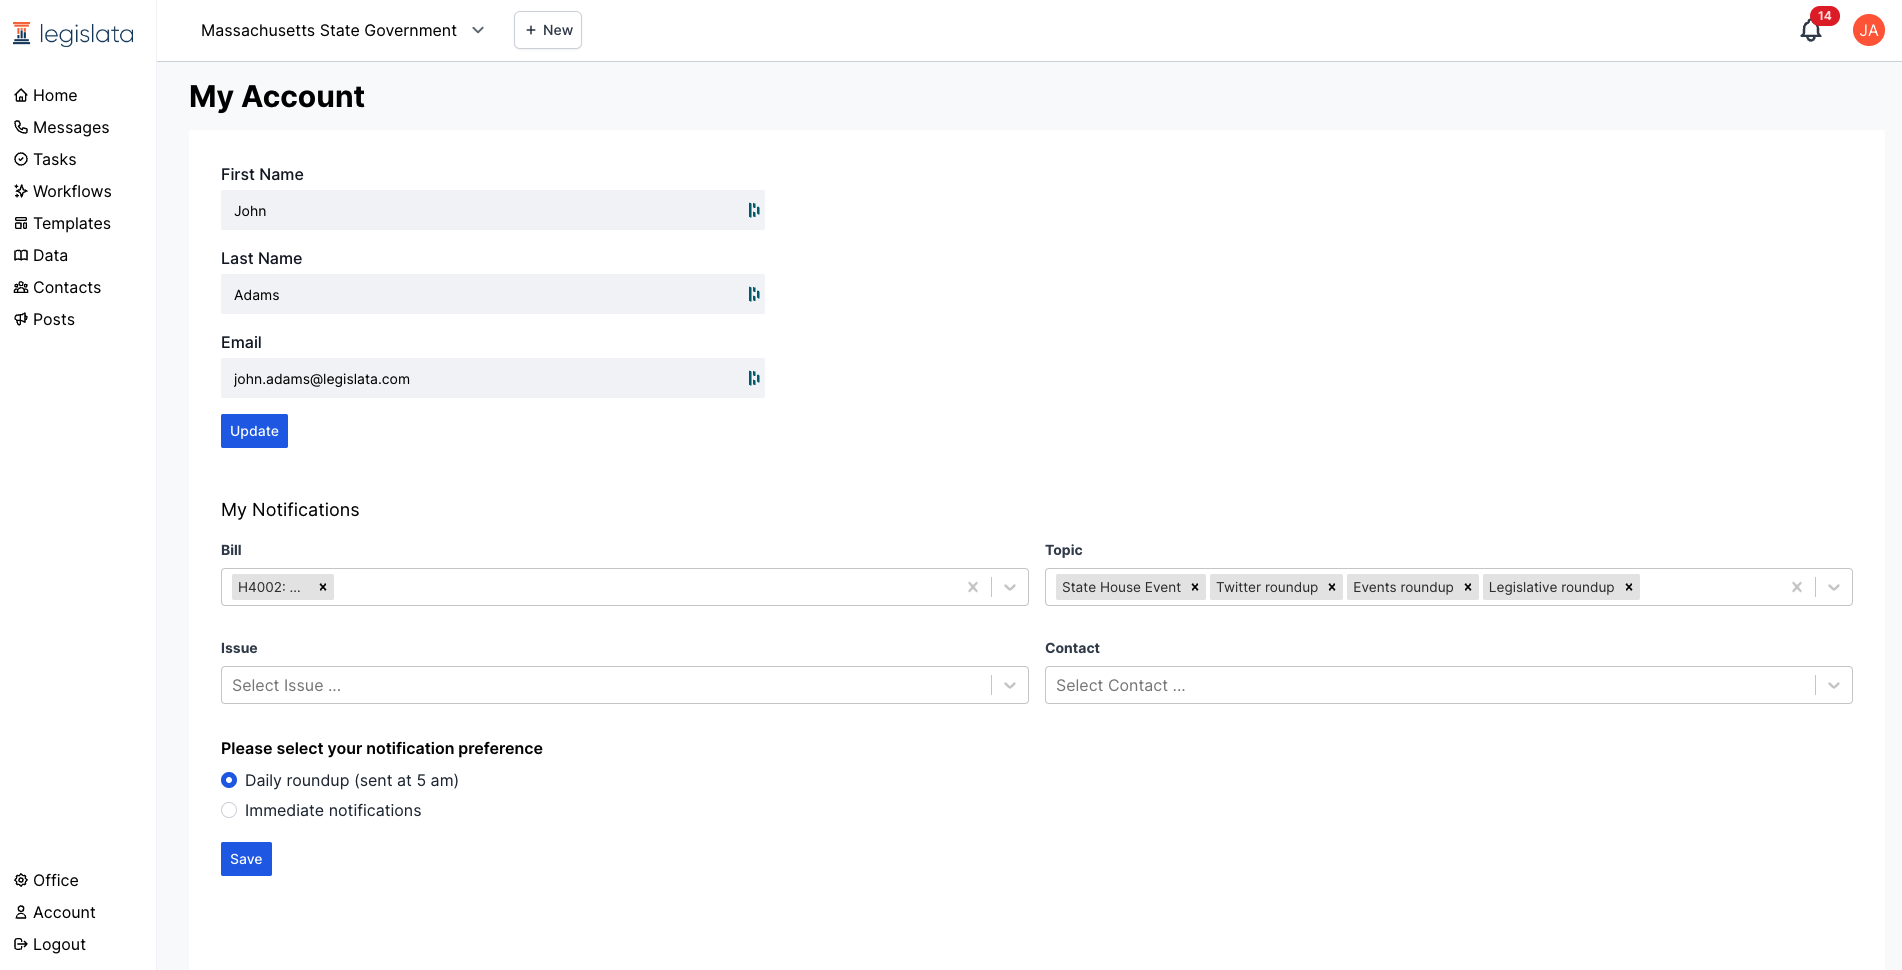Click the legislata logo
Image resolution: width=1902 pixels, height=970 pixels.
tap(73, 34)
